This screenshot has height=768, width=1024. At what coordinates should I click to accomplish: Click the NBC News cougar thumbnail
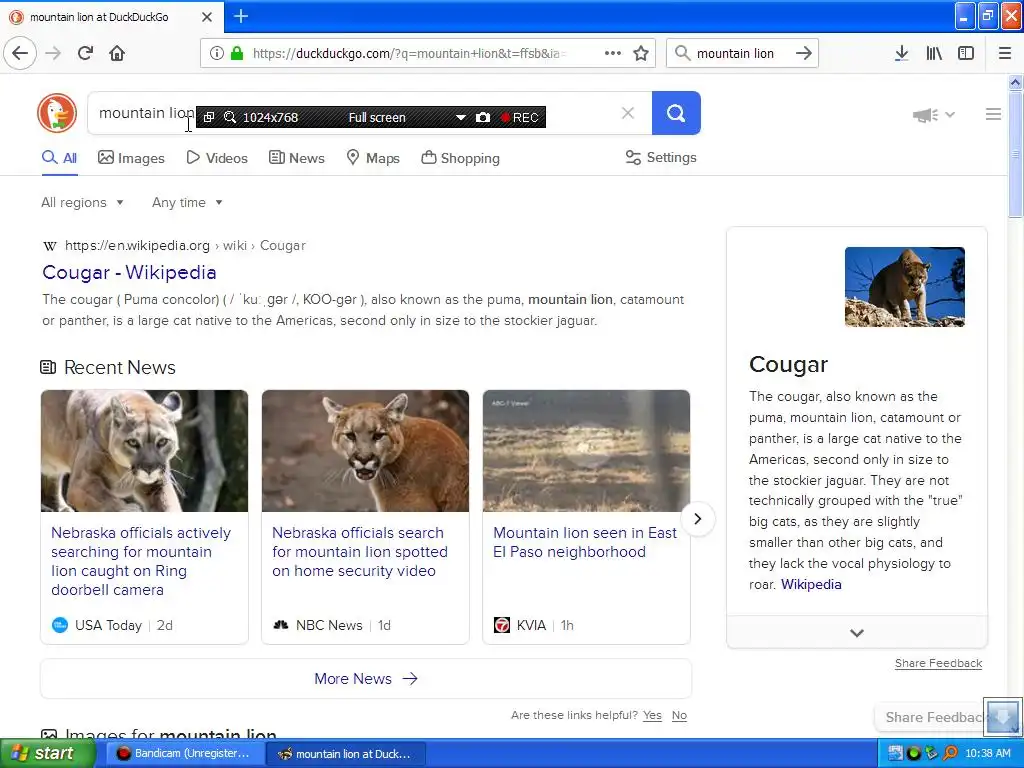(365, 451)
